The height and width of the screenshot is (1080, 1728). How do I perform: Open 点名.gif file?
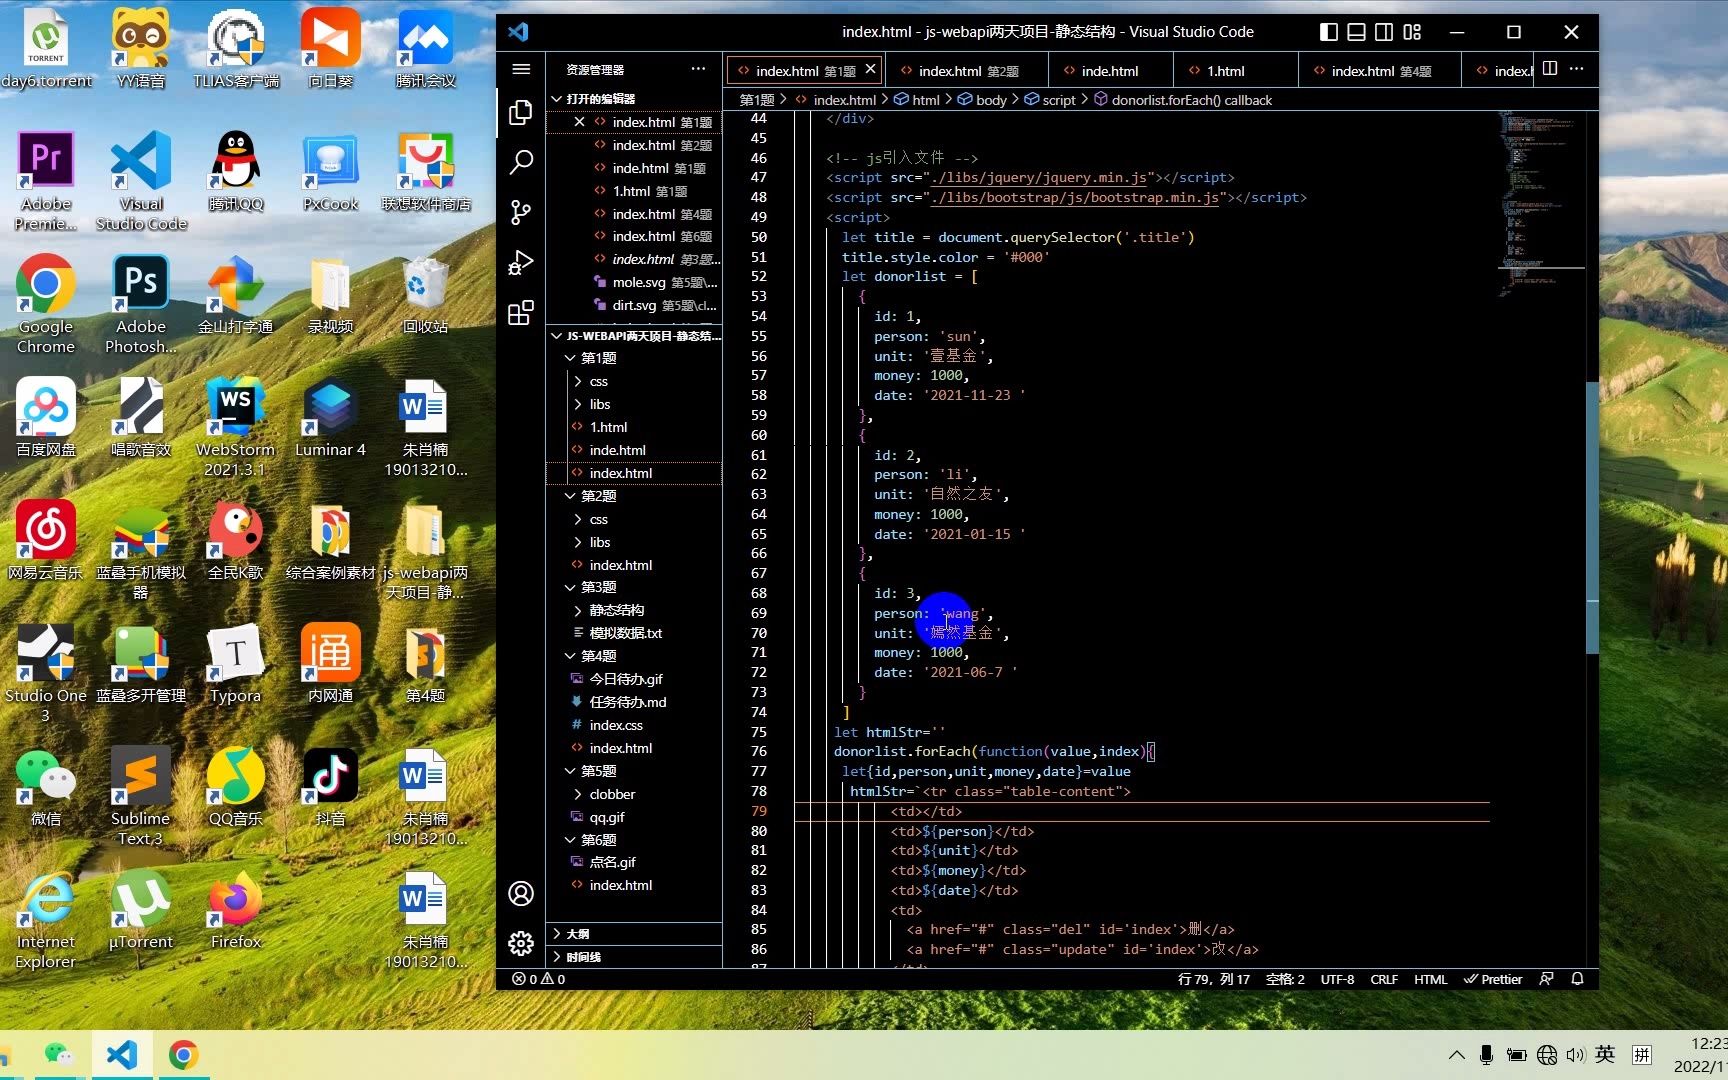coord(634,862)
